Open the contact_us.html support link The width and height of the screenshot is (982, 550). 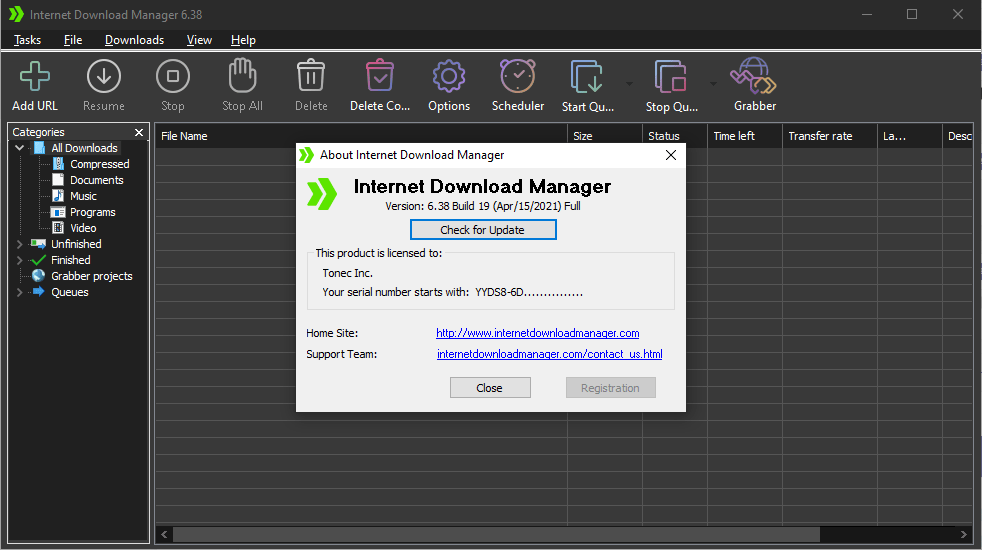549,354
